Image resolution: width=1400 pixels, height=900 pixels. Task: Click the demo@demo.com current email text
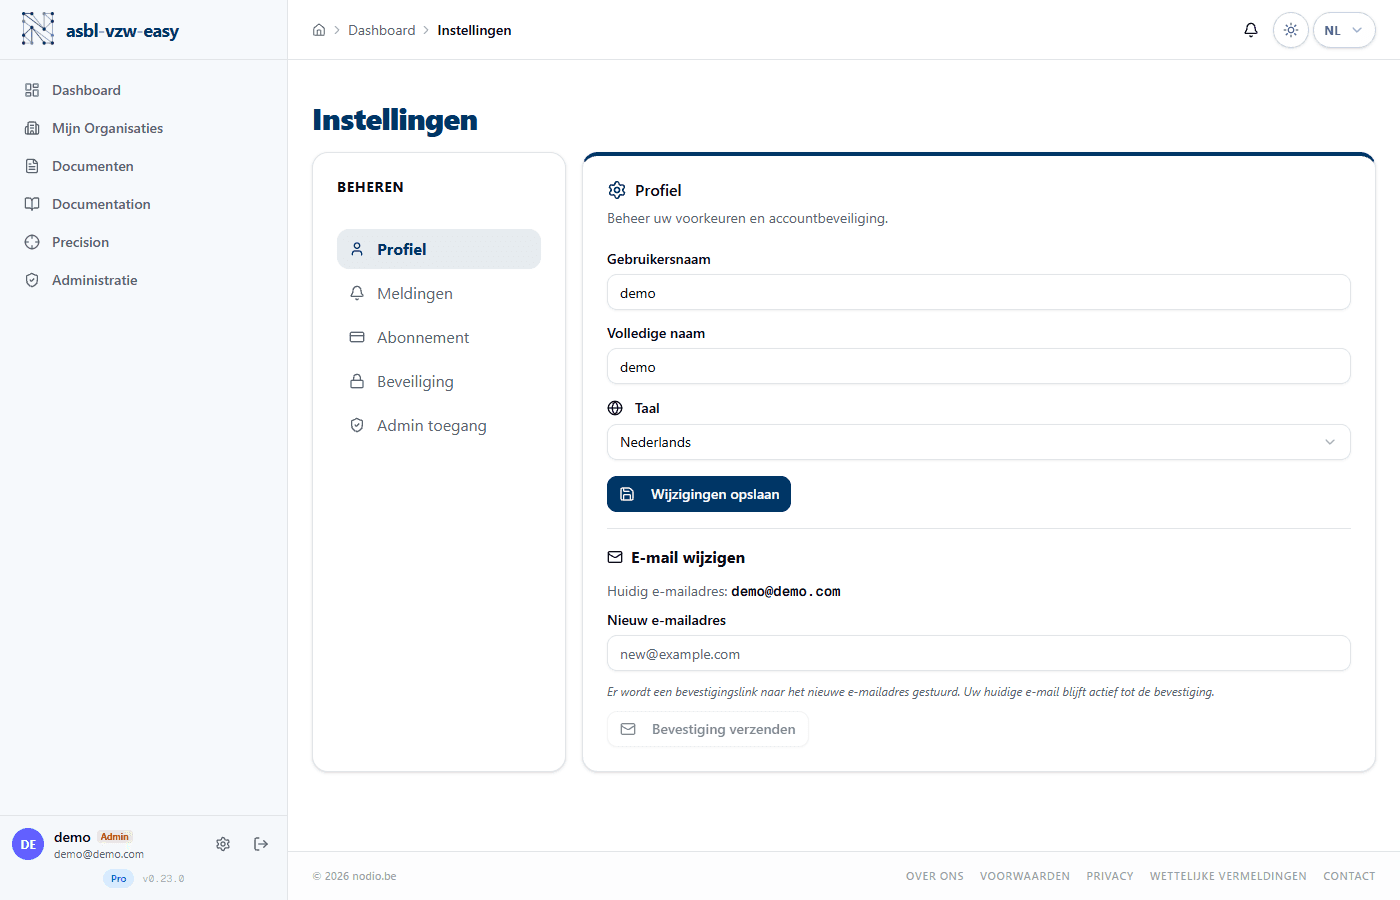pos(786,591)
